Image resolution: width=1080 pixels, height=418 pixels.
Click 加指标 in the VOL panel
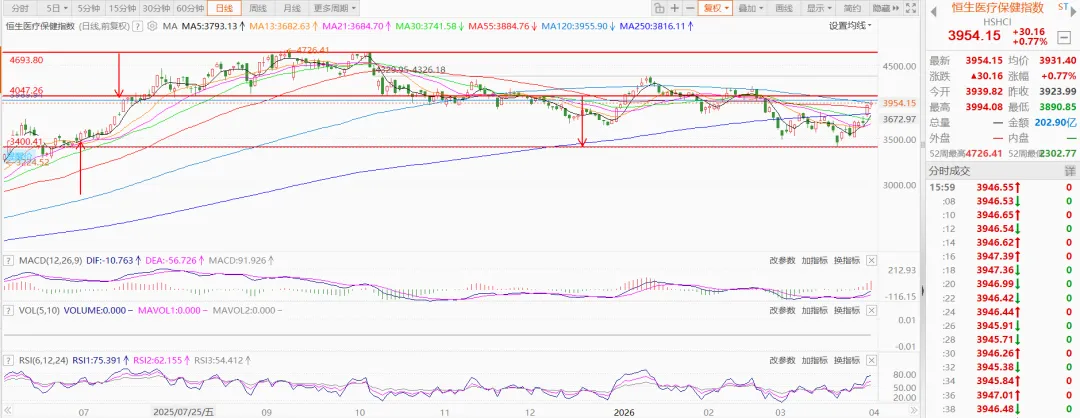click(x=815, y=311)
